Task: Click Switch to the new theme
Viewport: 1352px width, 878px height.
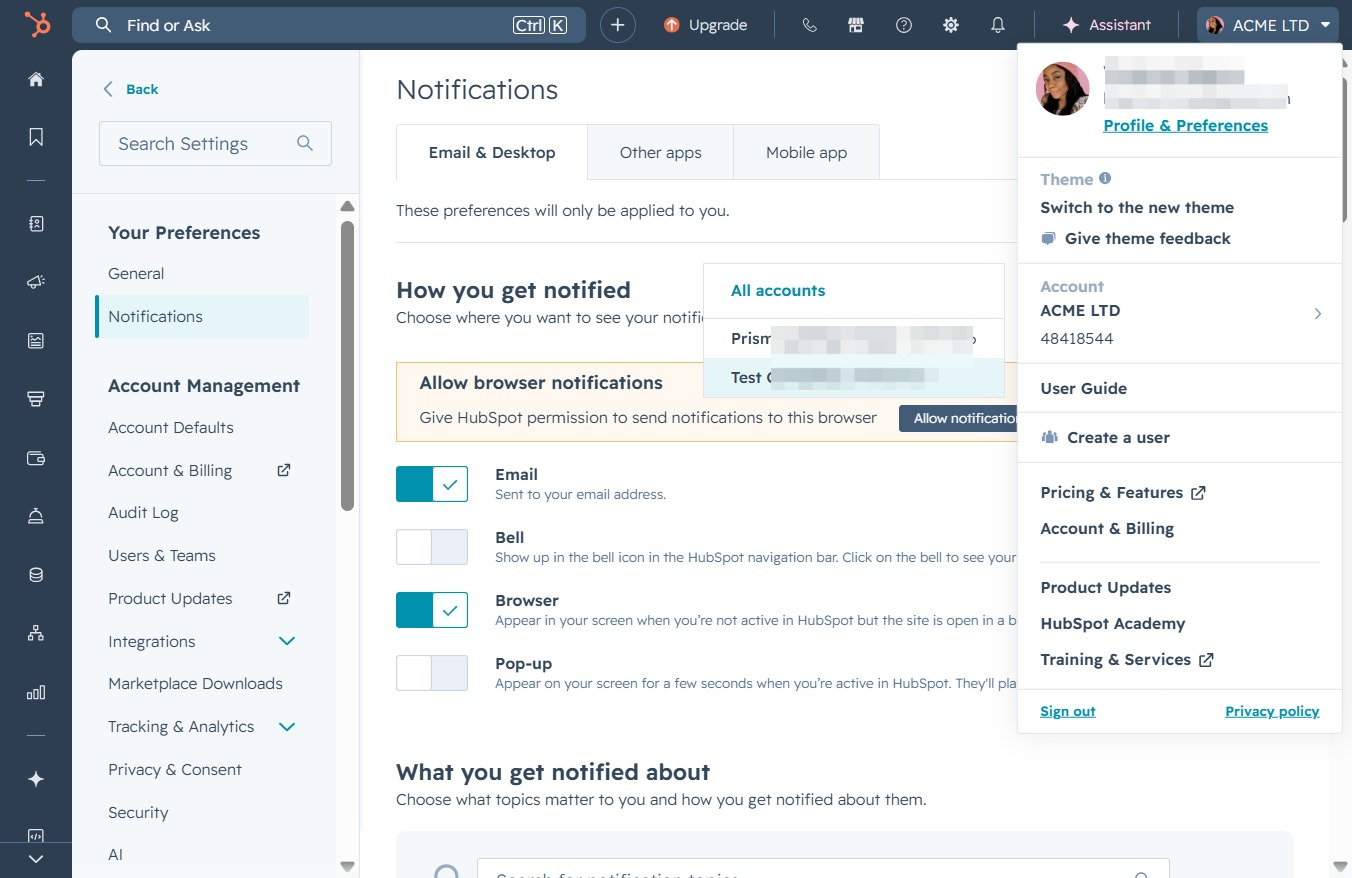Action: click(x=1137, y=208)
